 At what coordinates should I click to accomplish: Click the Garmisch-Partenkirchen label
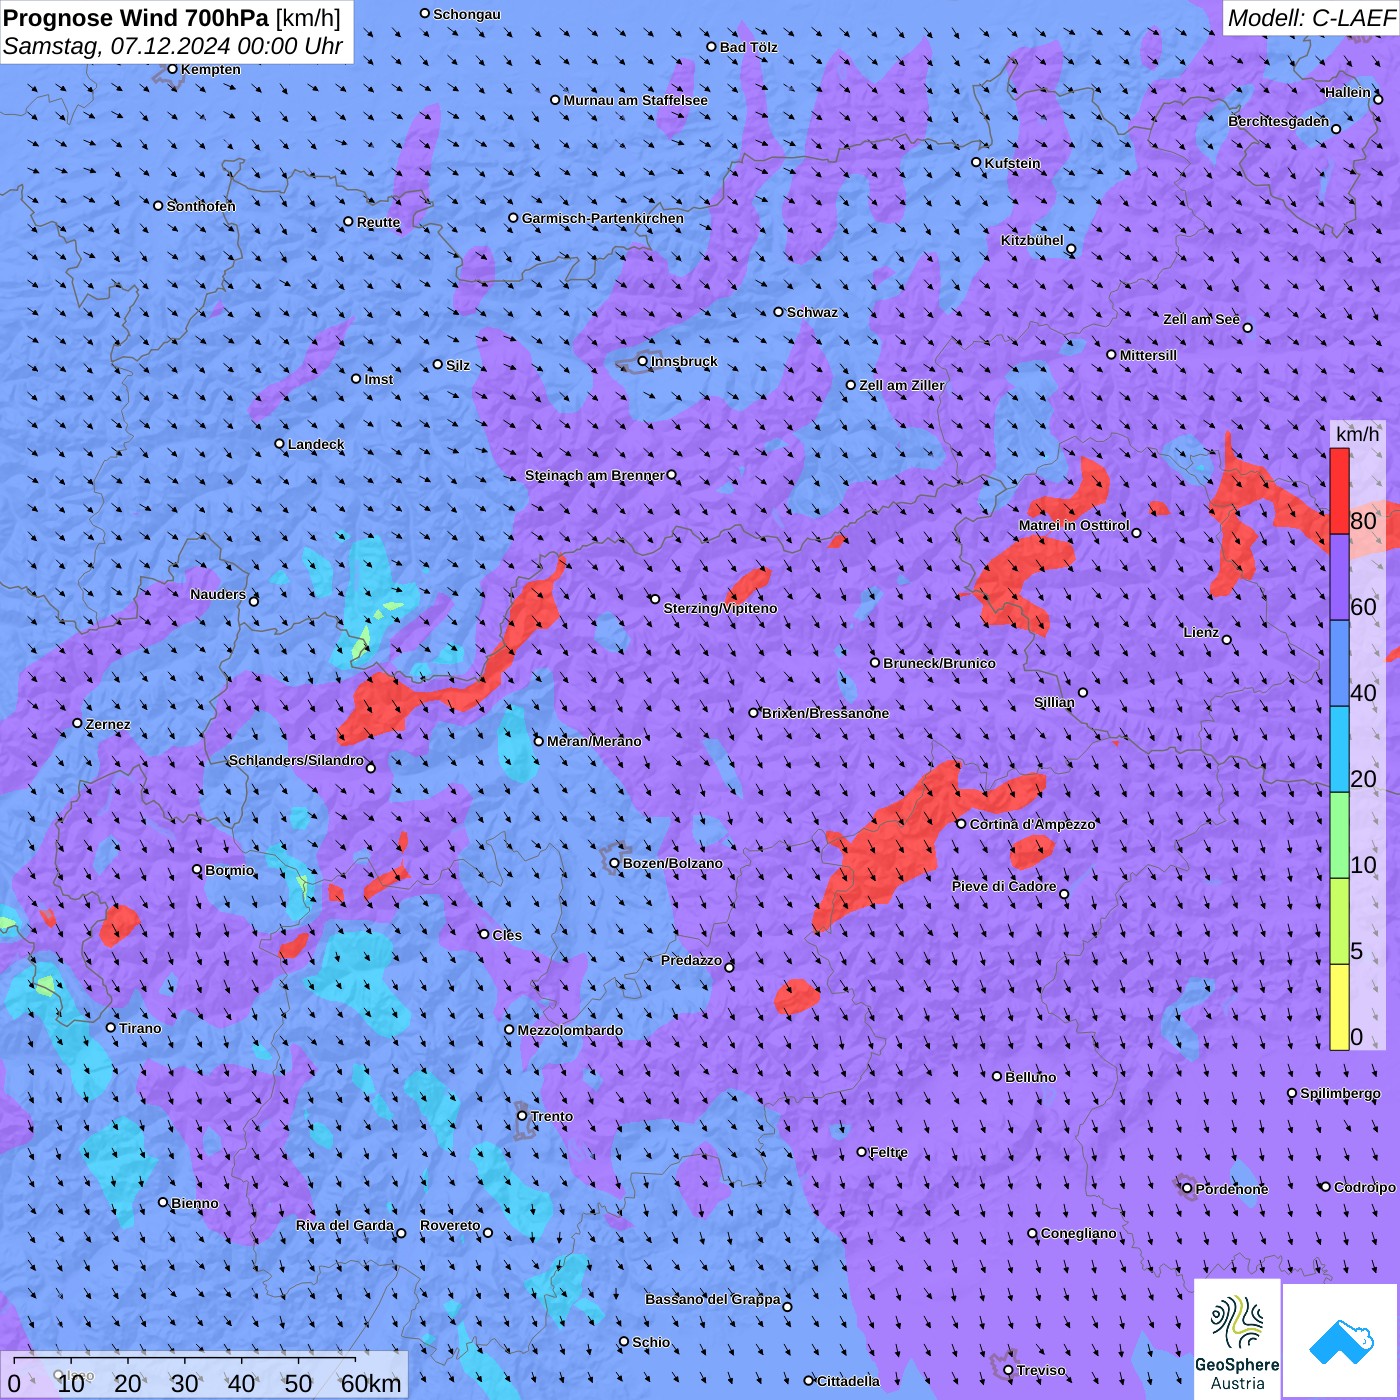coord(603,218)
